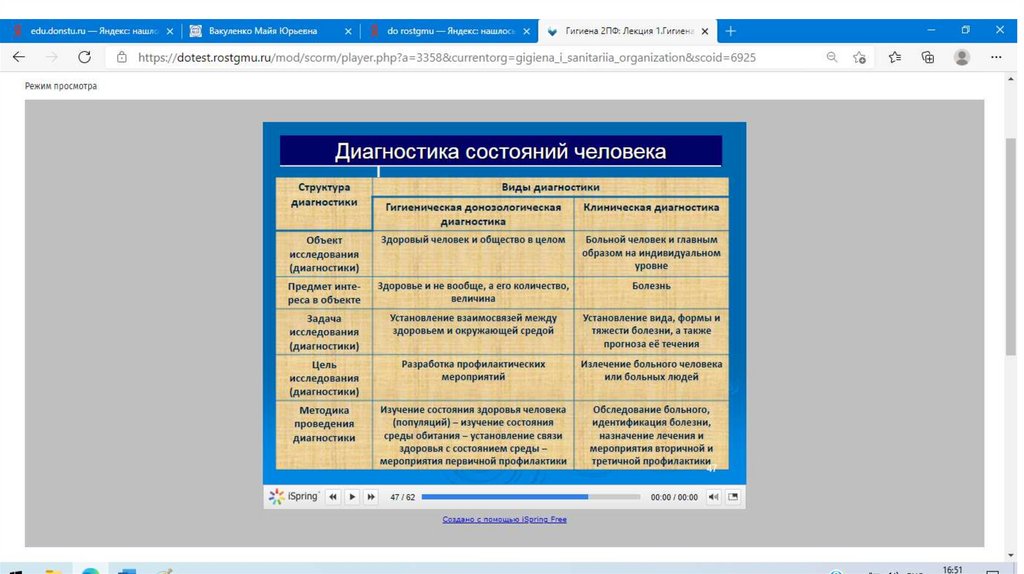
Task: Open the Edge Settings and more menu
Action: tap(996, 57)
